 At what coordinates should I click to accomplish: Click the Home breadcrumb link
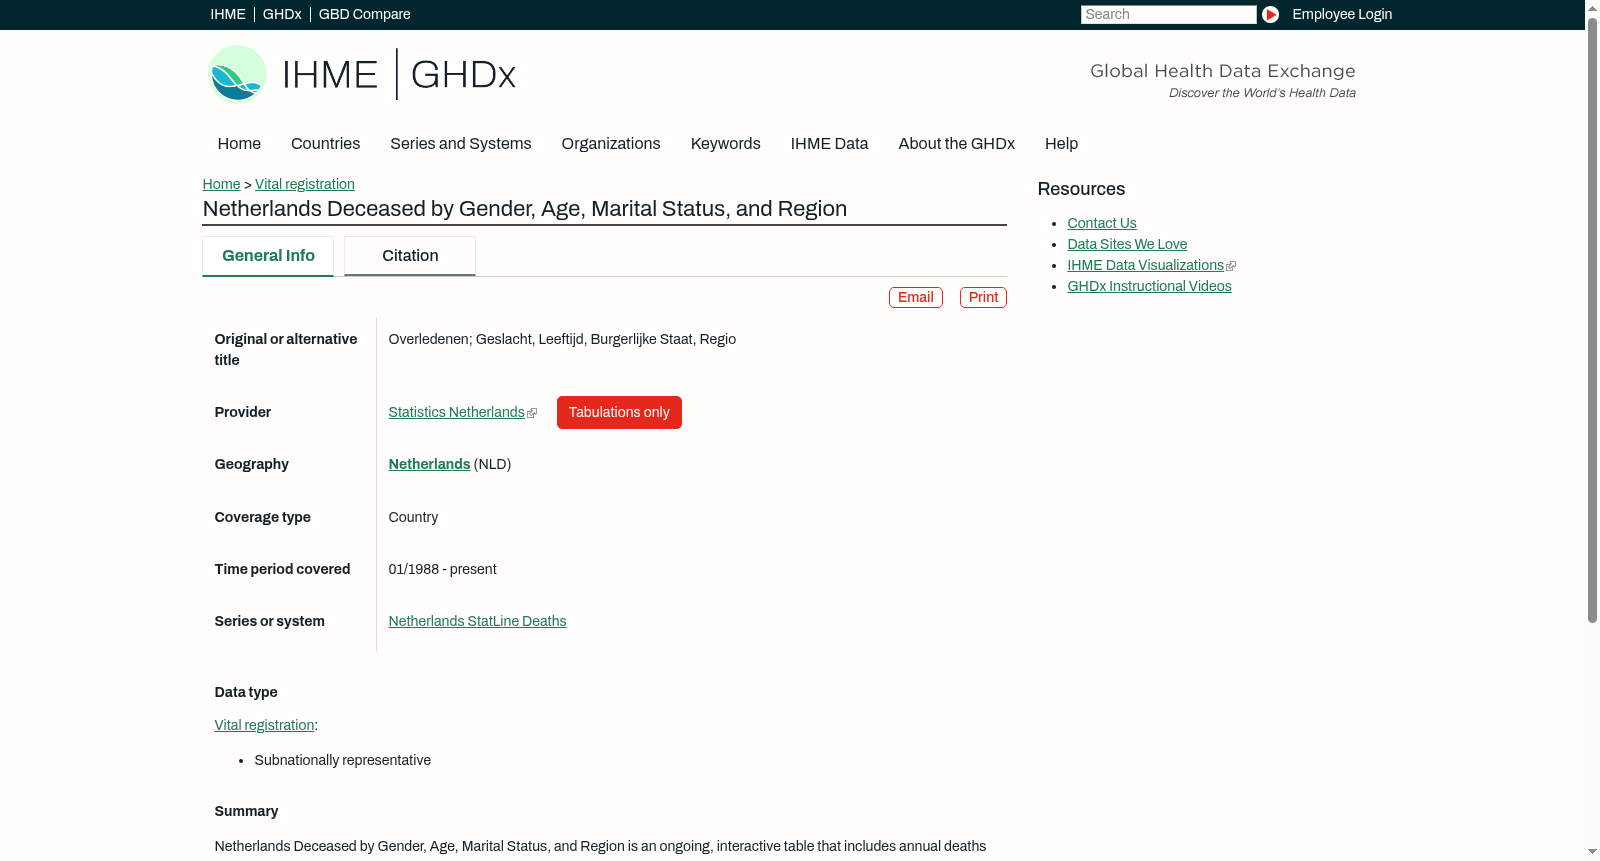pyautogui.click(x=221, y=184)
